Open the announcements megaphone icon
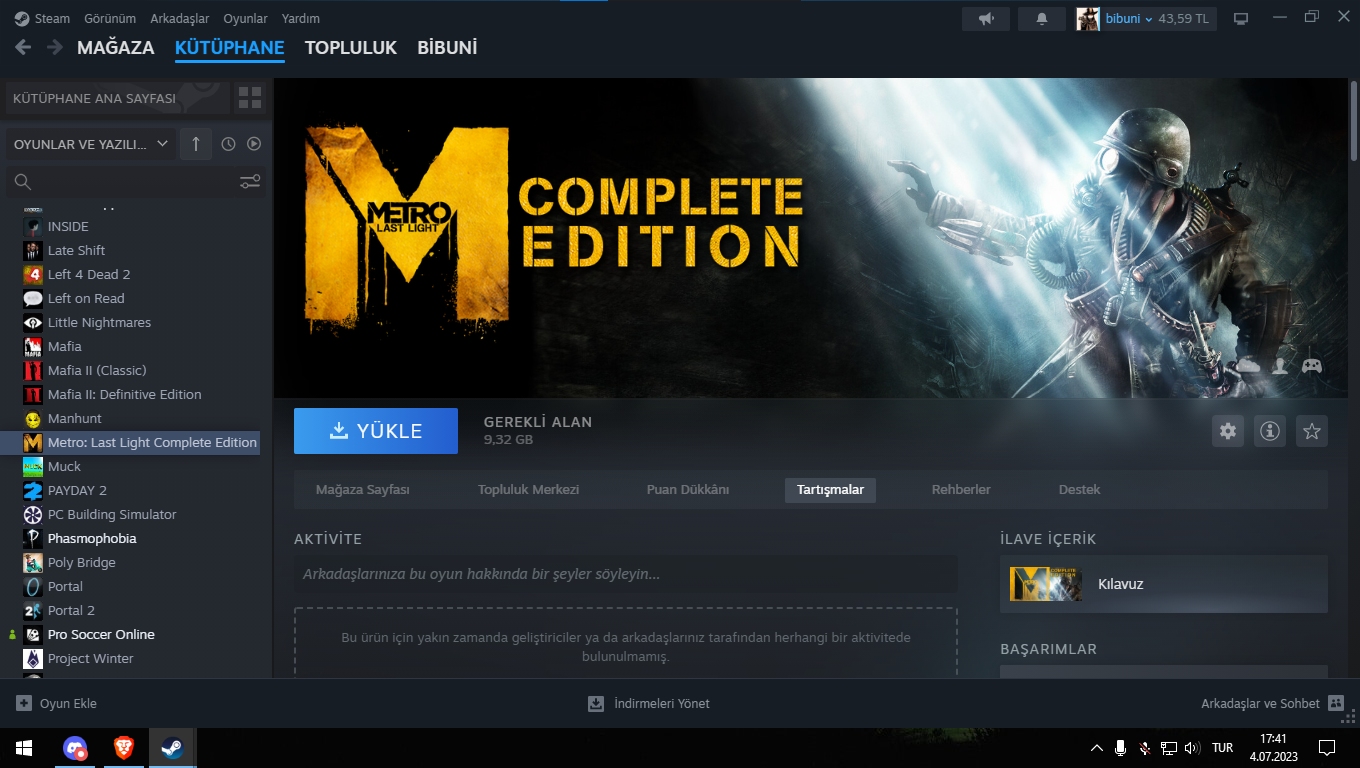 click(x=986, y=19)
